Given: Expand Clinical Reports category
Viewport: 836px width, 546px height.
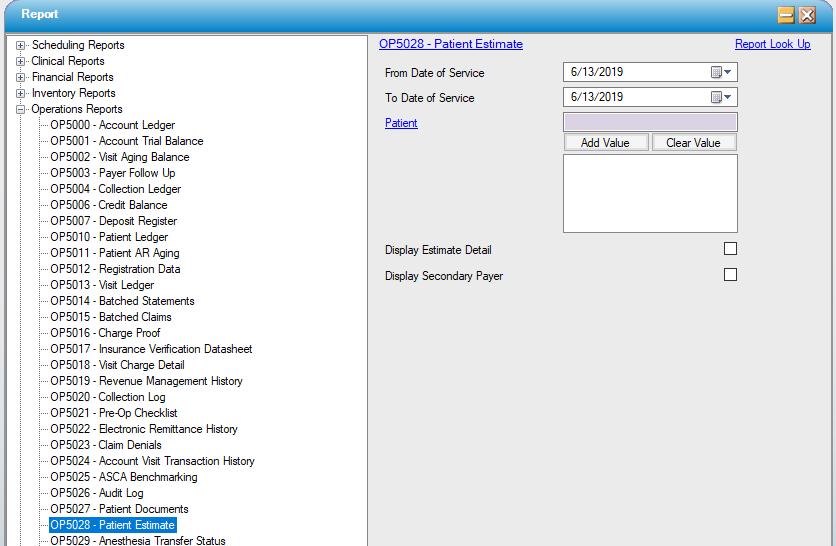Looking at the screenshot, I should tap(21, 61).
